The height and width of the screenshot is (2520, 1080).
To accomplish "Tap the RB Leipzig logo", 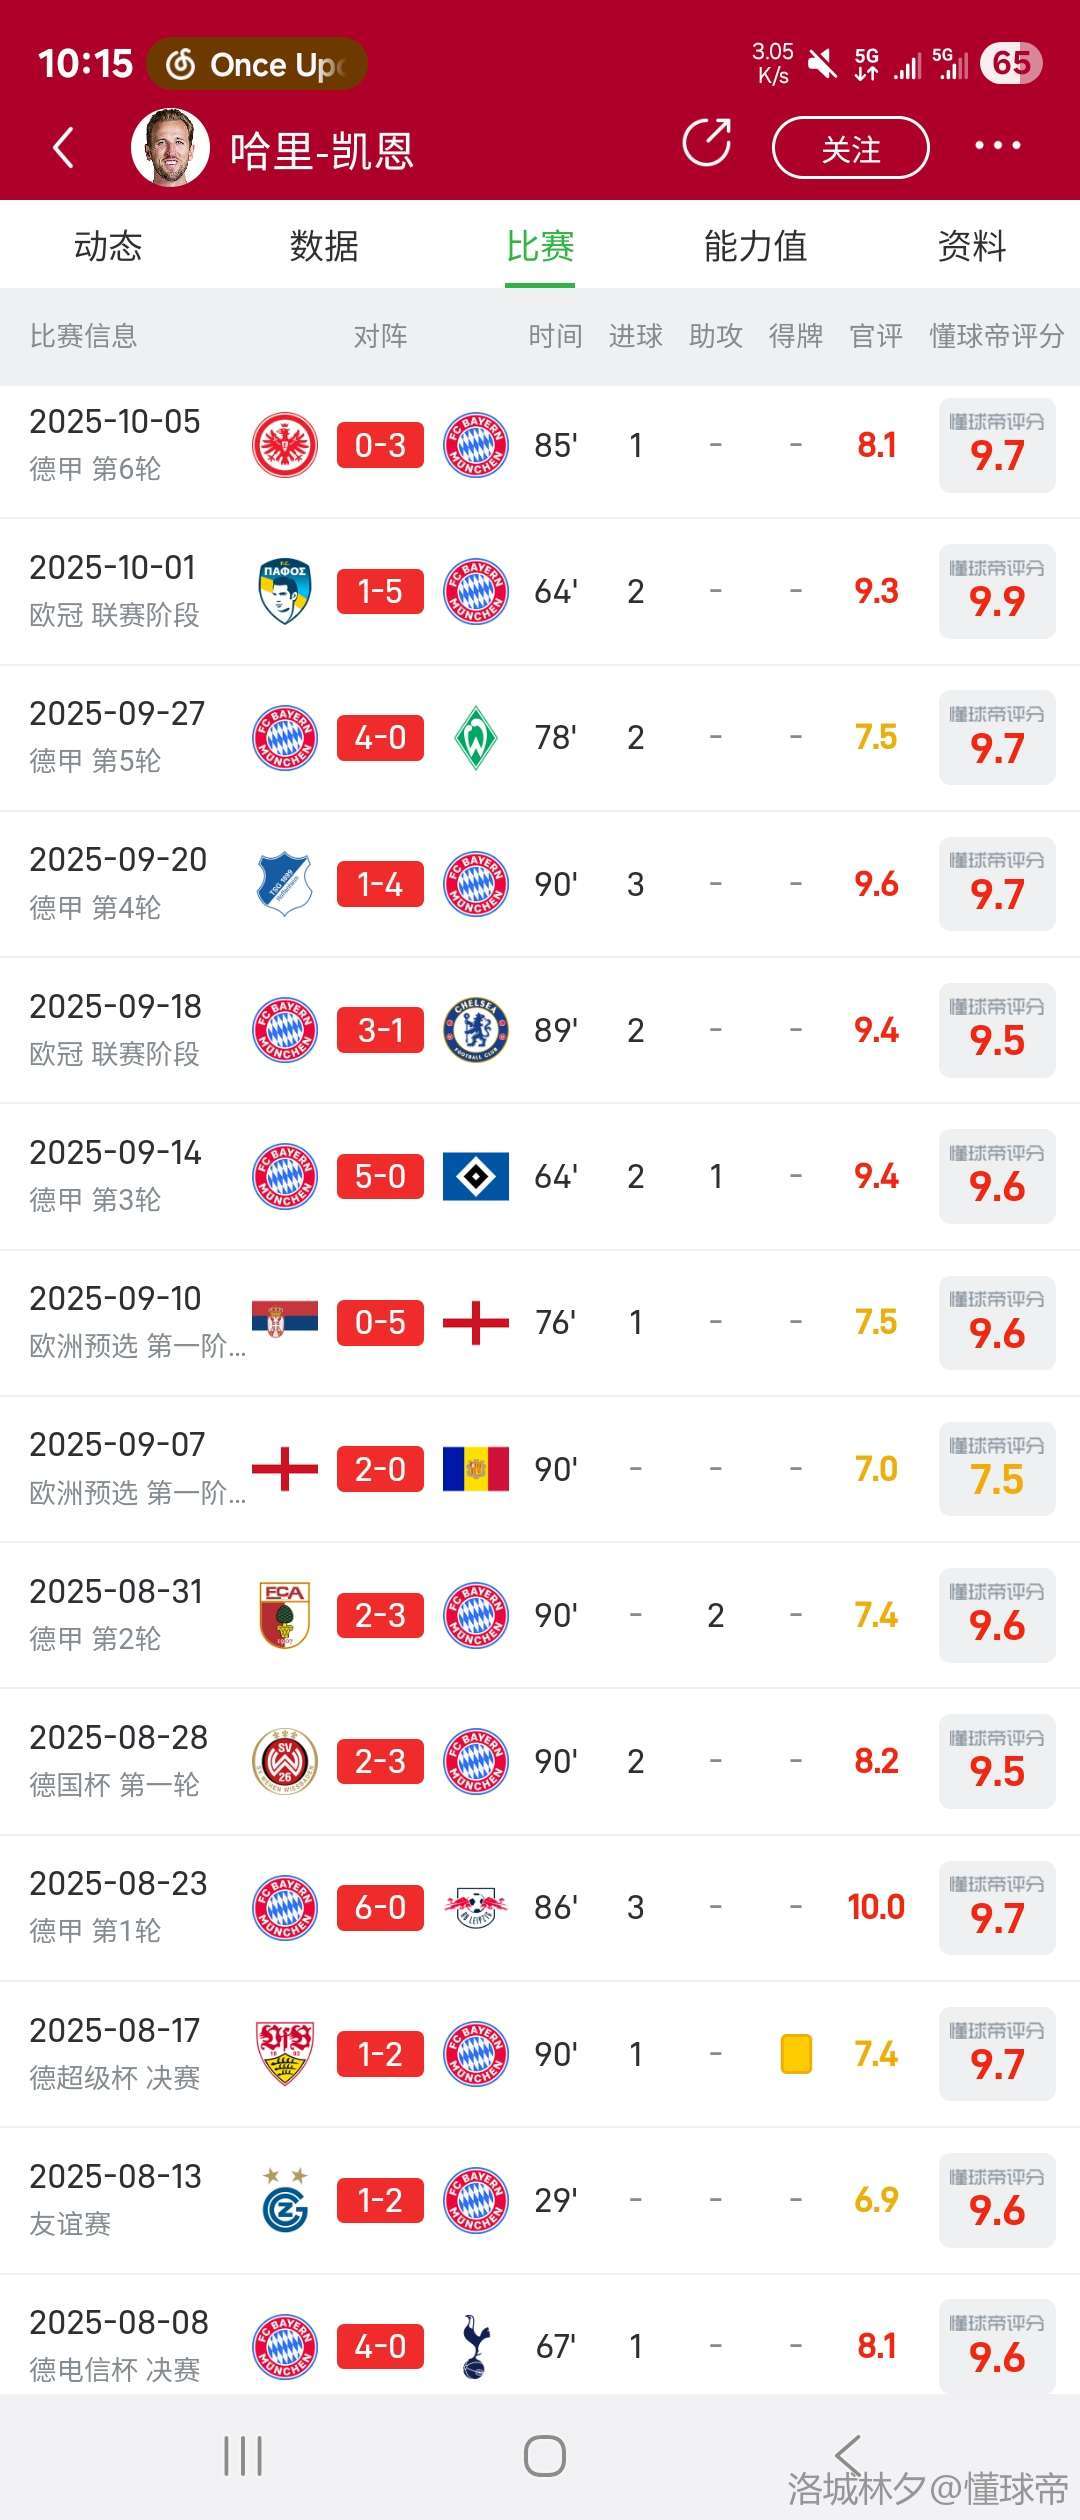I will click(476, 1907).
